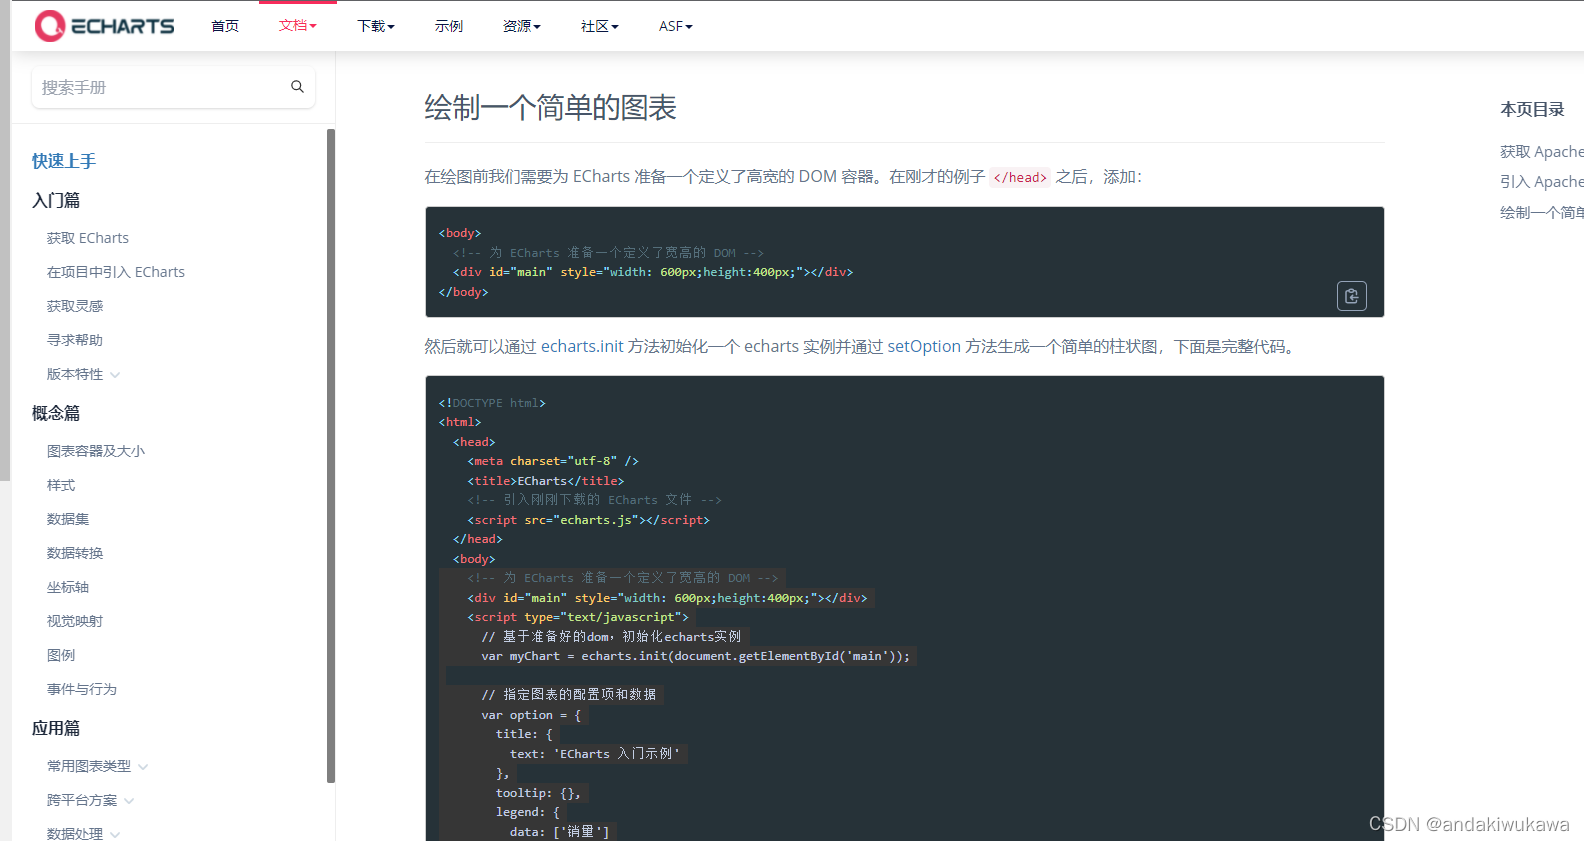This screenshot has height=841, width=1584.
Task: Open the 事件与行为 sidebar page
Action: (82, 689)
